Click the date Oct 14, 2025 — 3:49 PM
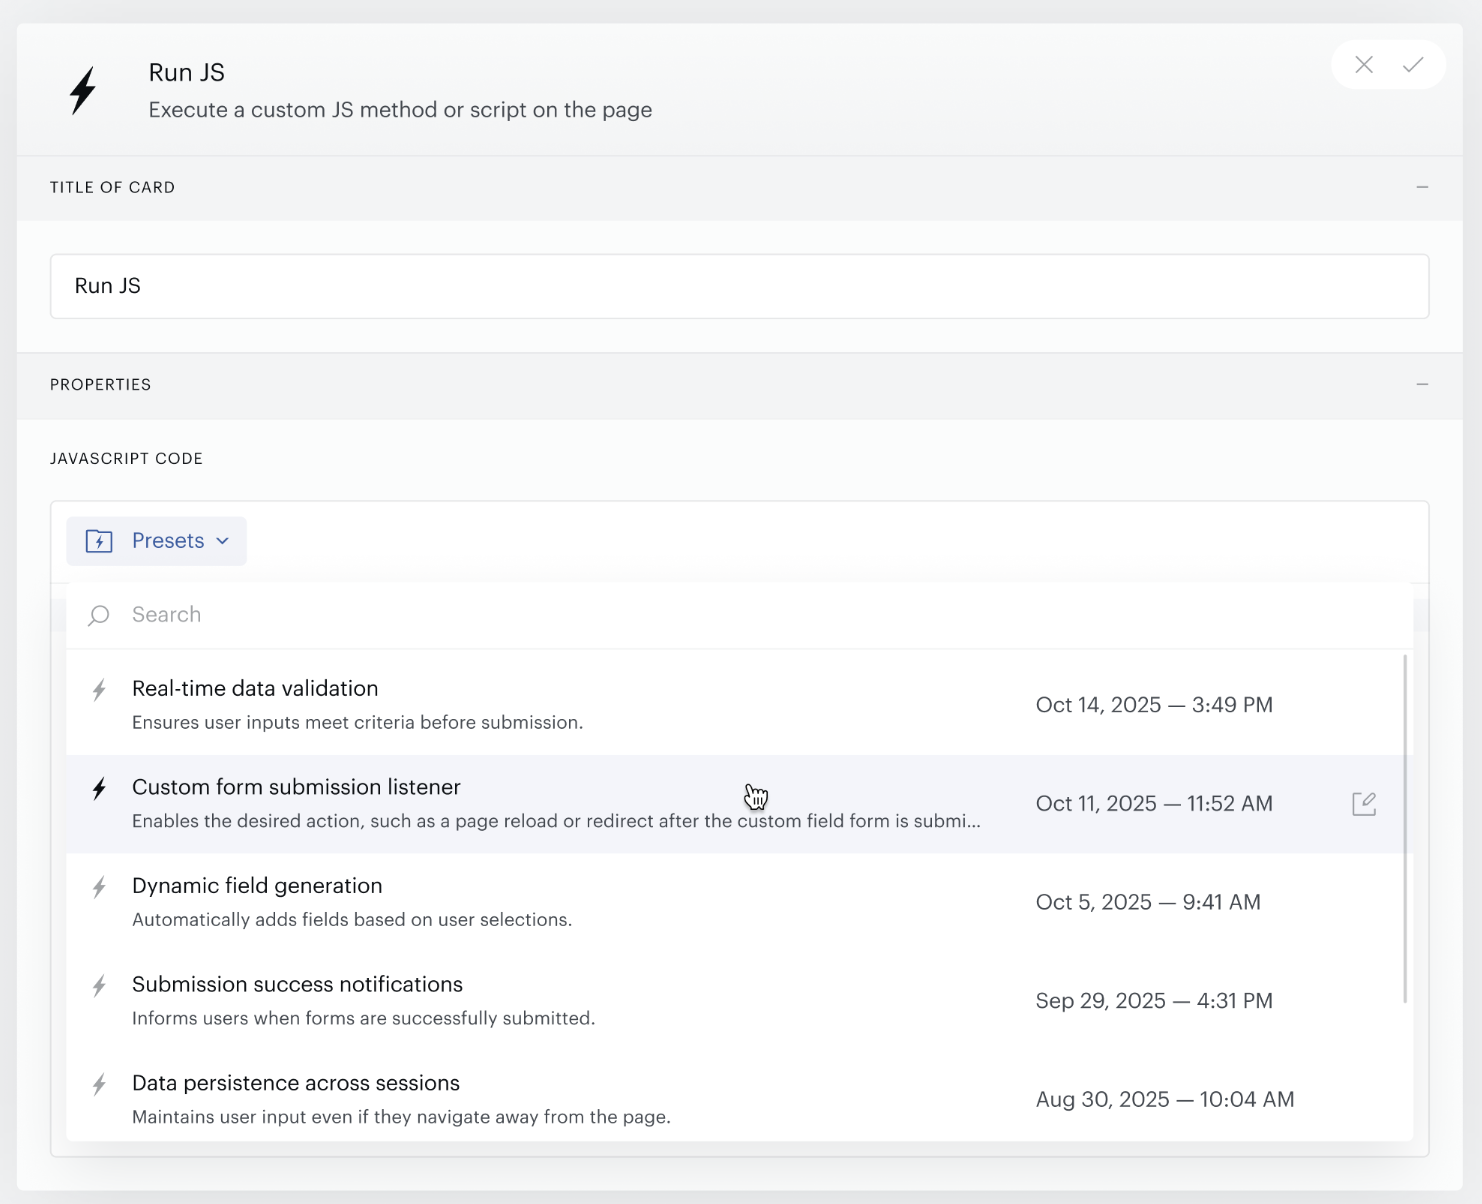Image resolution: width=1482 pixels, height=1204 pixels. pyautogui.click(x=1154, y=705)
